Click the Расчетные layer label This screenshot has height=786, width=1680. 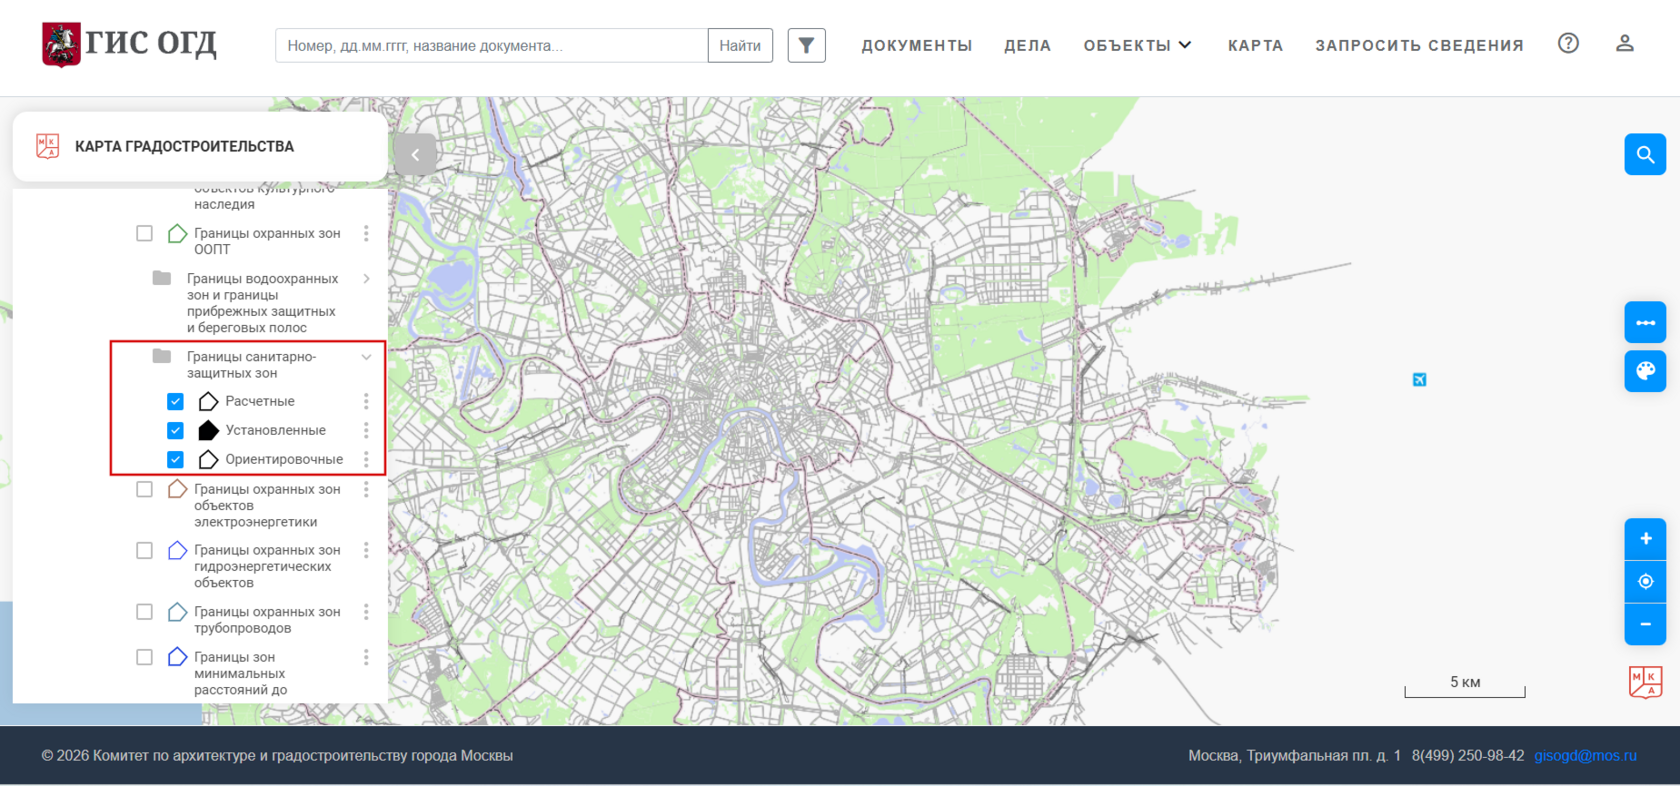260,401
